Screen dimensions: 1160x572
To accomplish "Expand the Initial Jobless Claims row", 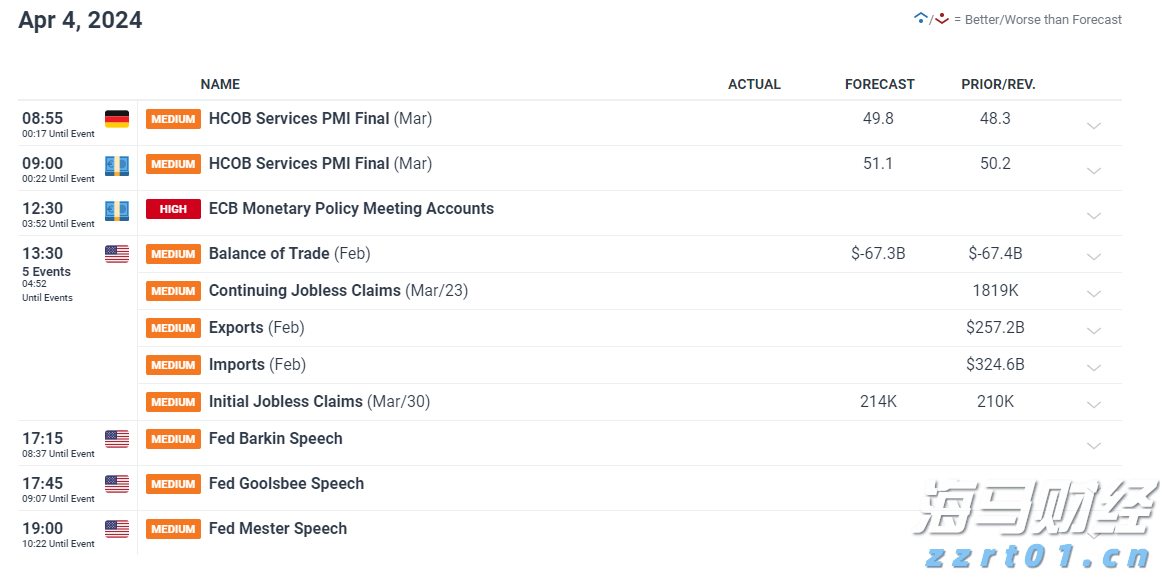I will (x=1094, y=405).
